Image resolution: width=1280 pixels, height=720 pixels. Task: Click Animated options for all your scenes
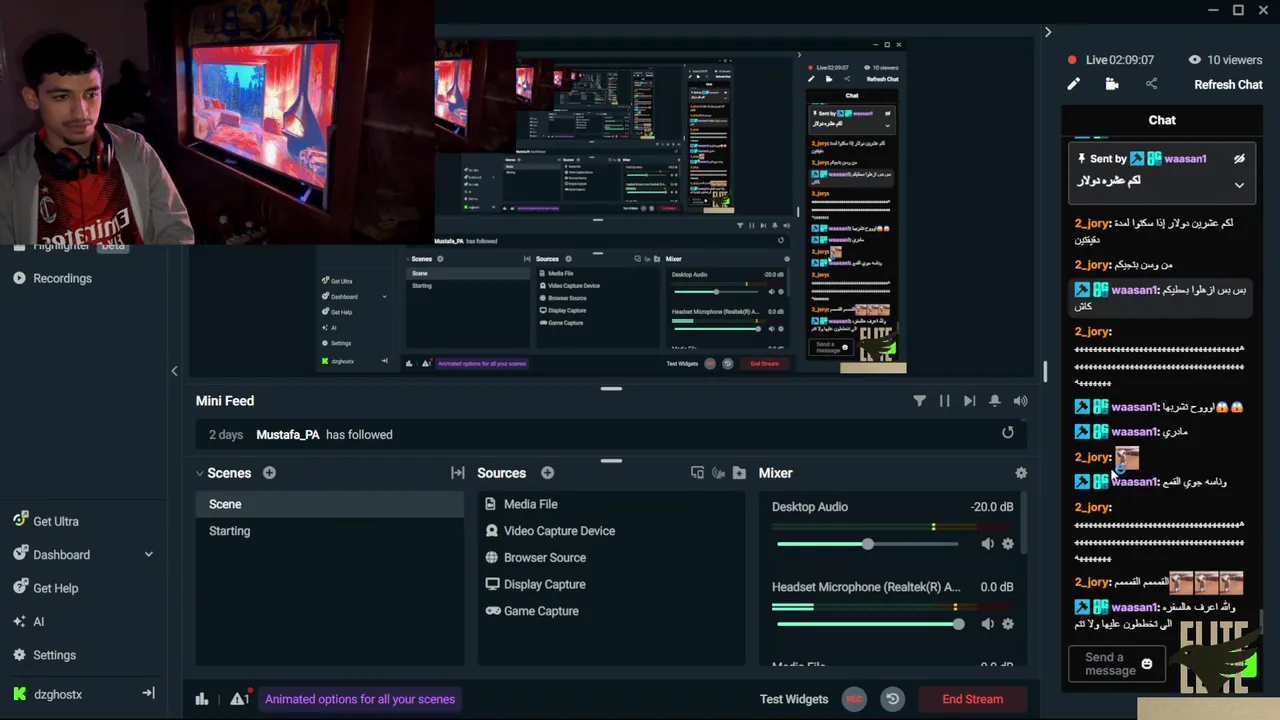(x=360, y=699)
